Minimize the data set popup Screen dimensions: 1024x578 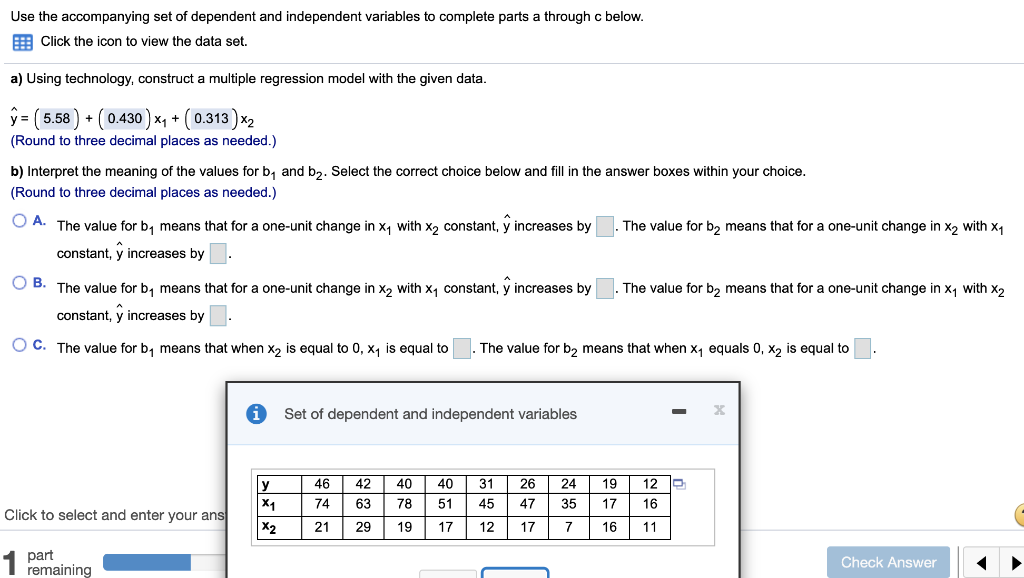pyautogui.click(x=679, y=411)
